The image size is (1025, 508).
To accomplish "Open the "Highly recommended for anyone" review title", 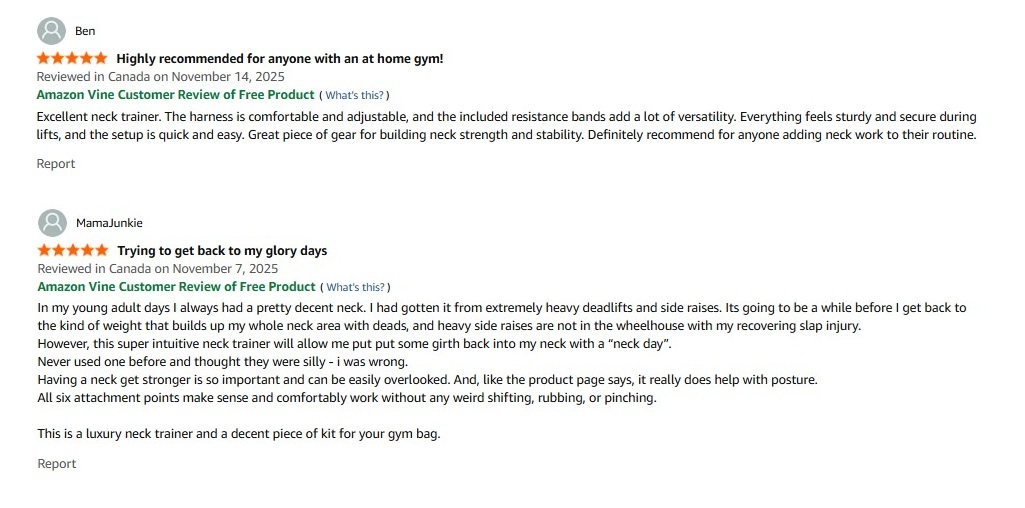I will click(279, 58).
